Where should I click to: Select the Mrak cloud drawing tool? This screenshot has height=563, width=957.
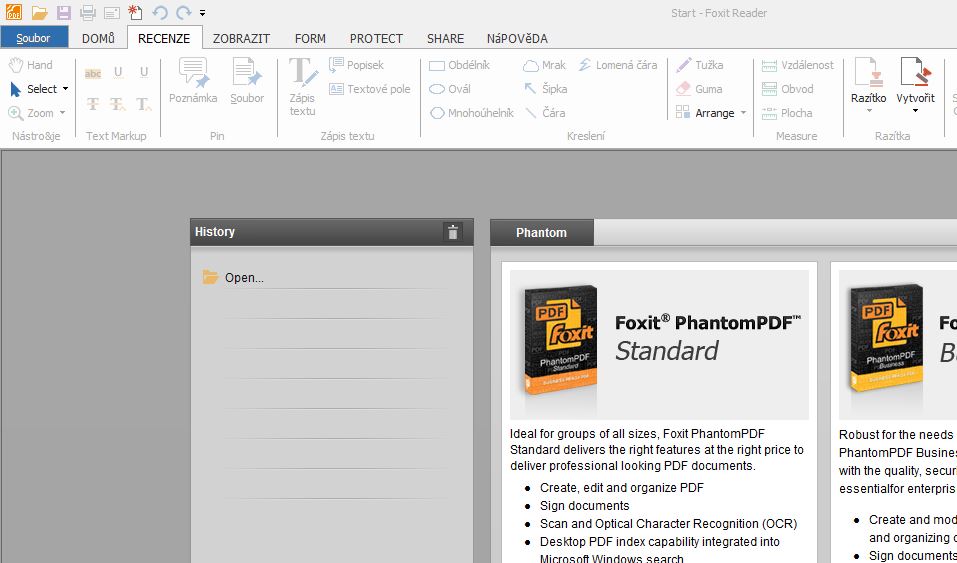coord(544,65)
